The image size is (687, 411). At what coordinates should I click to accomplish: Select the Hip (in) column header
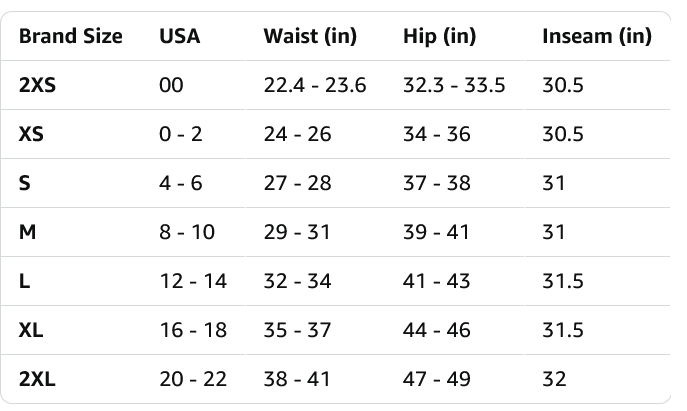pos(439,36)
